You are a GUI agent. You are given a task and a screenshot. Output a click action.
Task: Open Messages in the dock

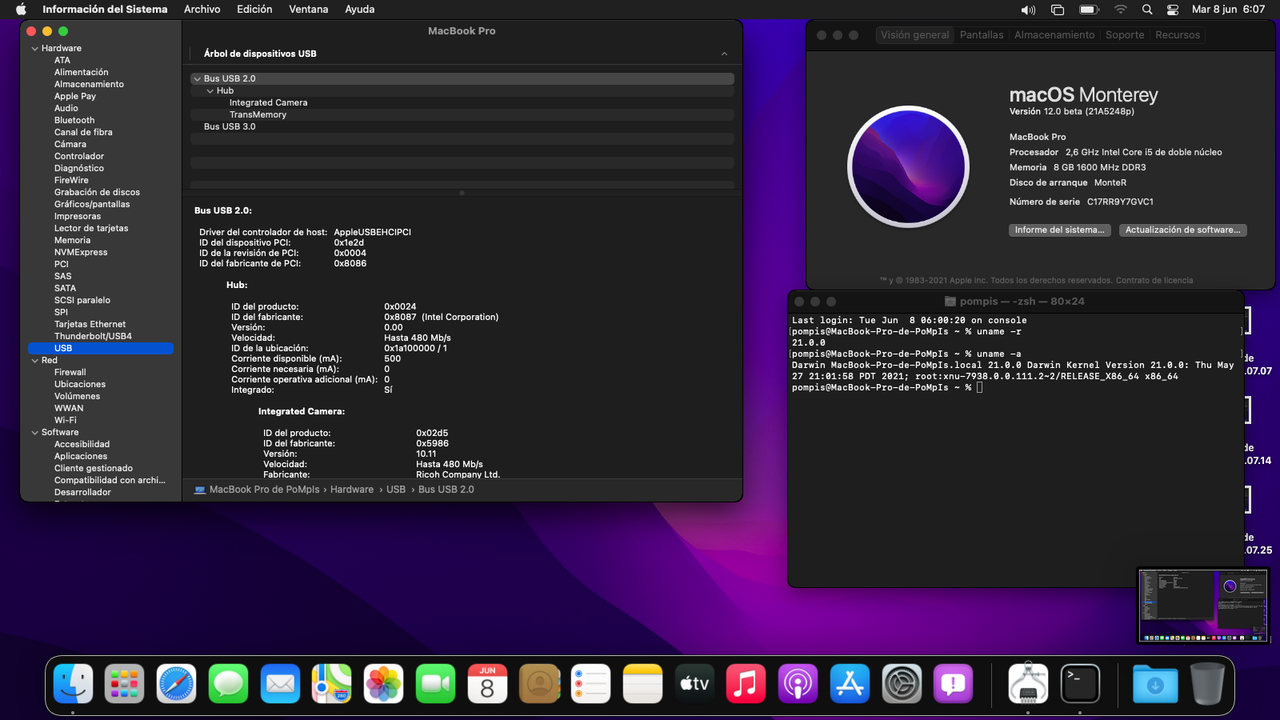click(x=229, y=685)
